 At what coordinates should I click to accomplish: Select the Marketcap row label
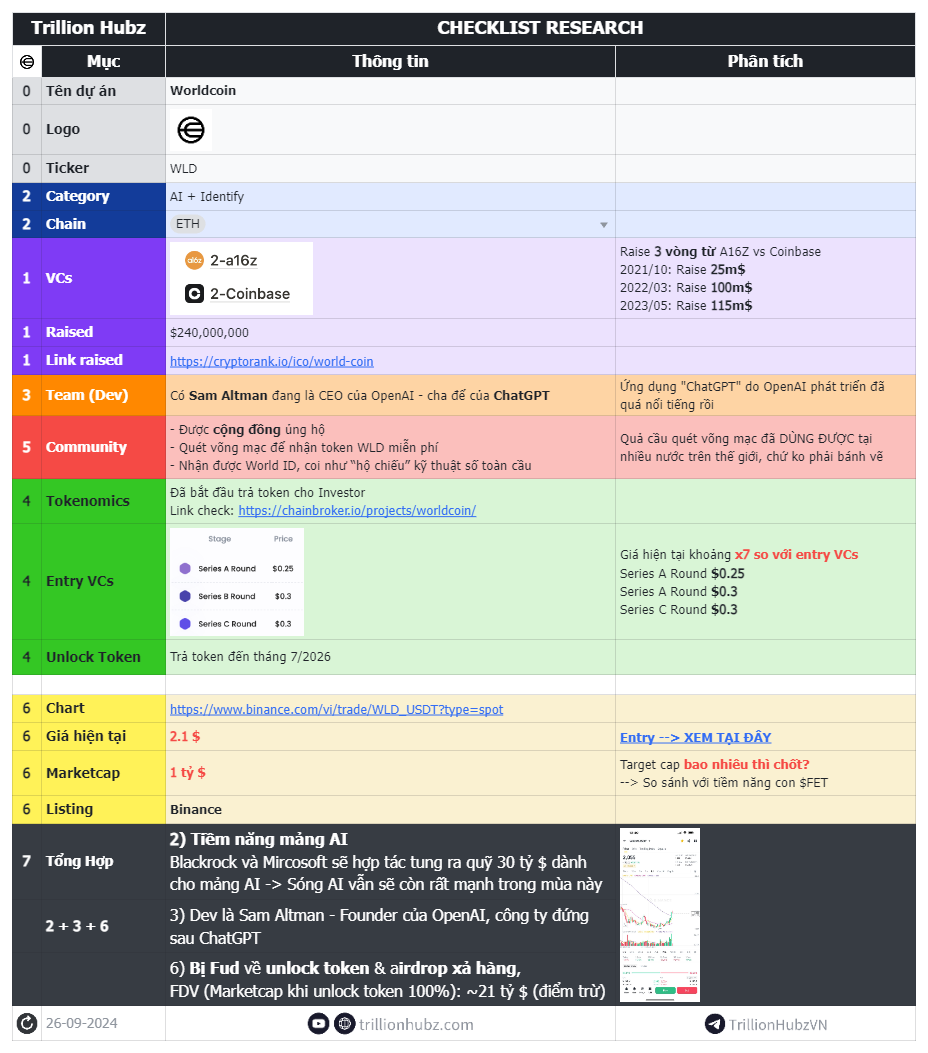pos(103,773)
